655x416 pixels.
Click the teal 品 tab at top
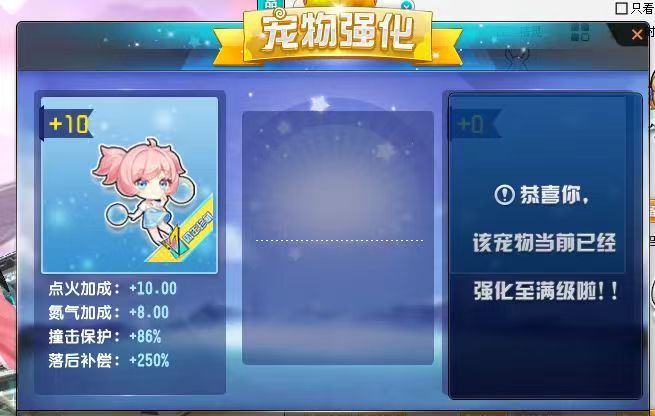tap(271, 4)
